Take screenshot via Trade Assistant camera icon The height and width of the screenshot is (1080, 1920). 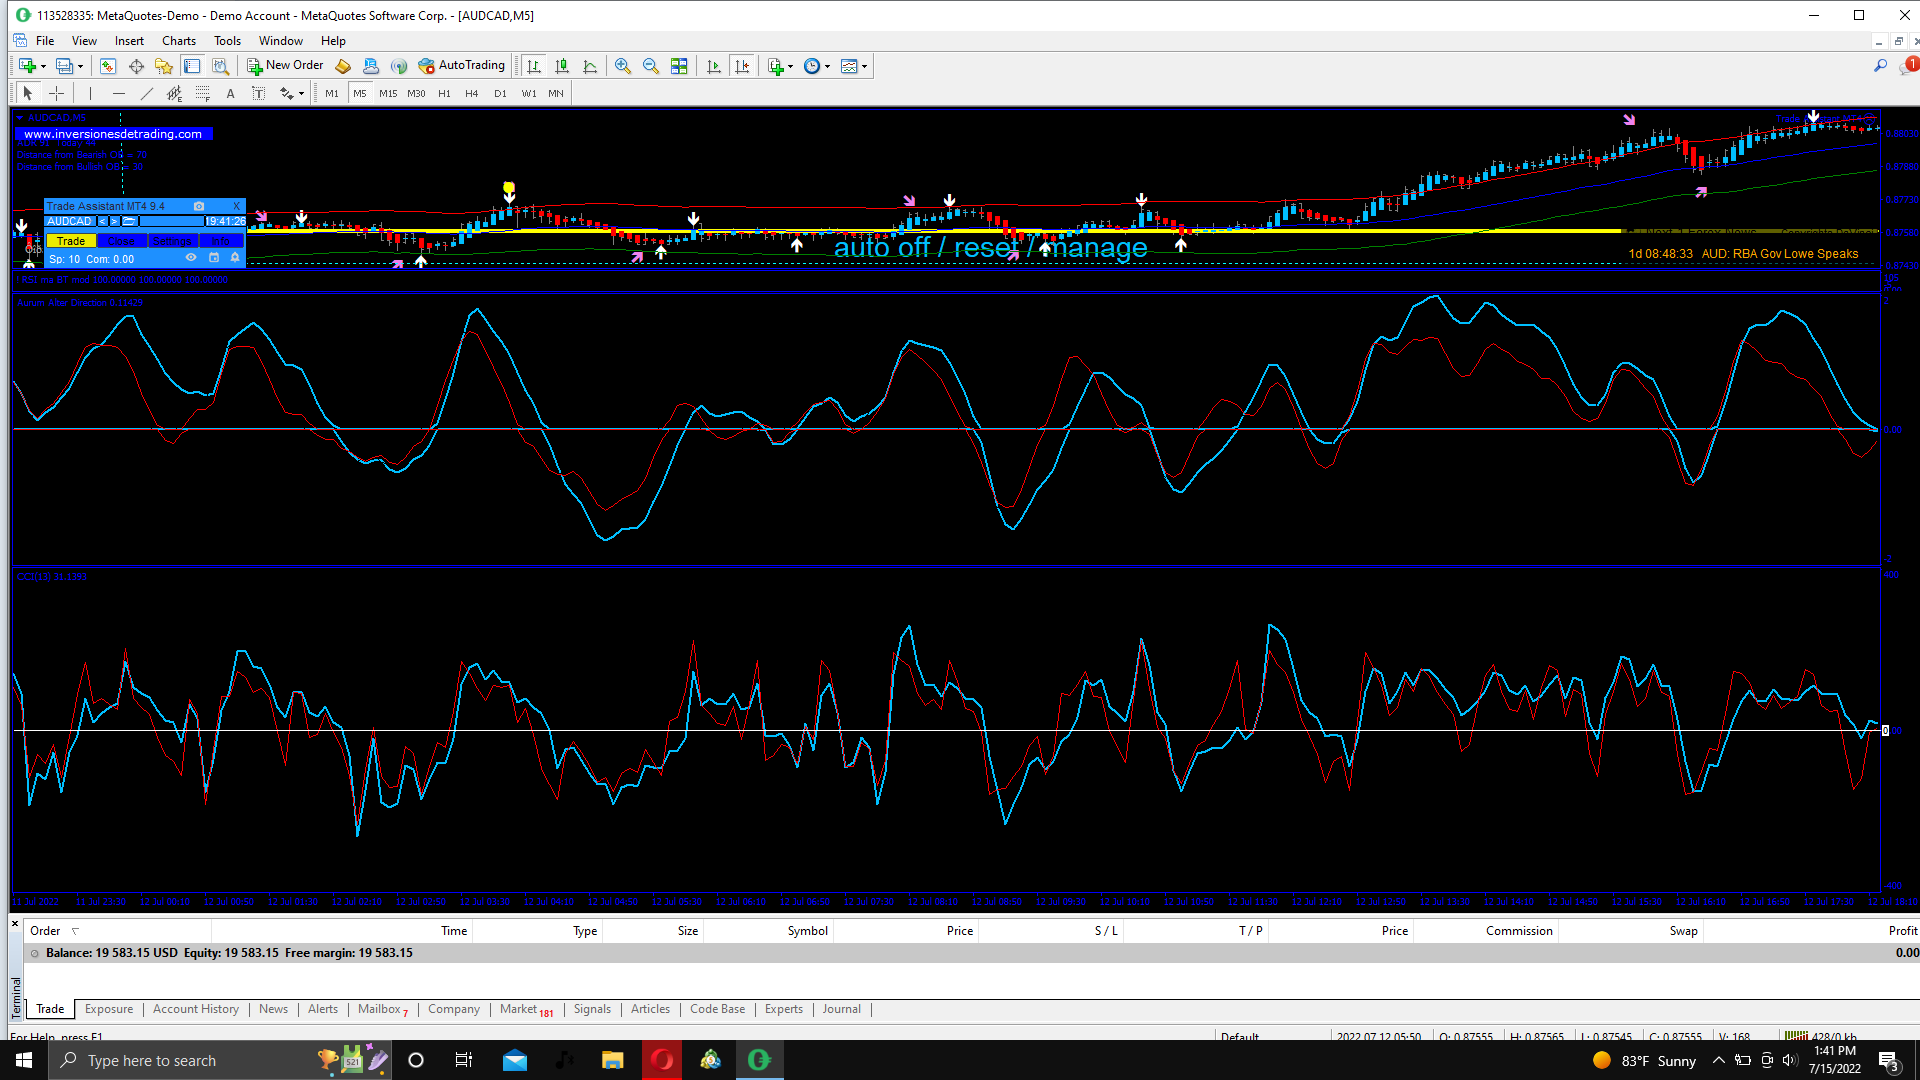[x=199, y=206]
